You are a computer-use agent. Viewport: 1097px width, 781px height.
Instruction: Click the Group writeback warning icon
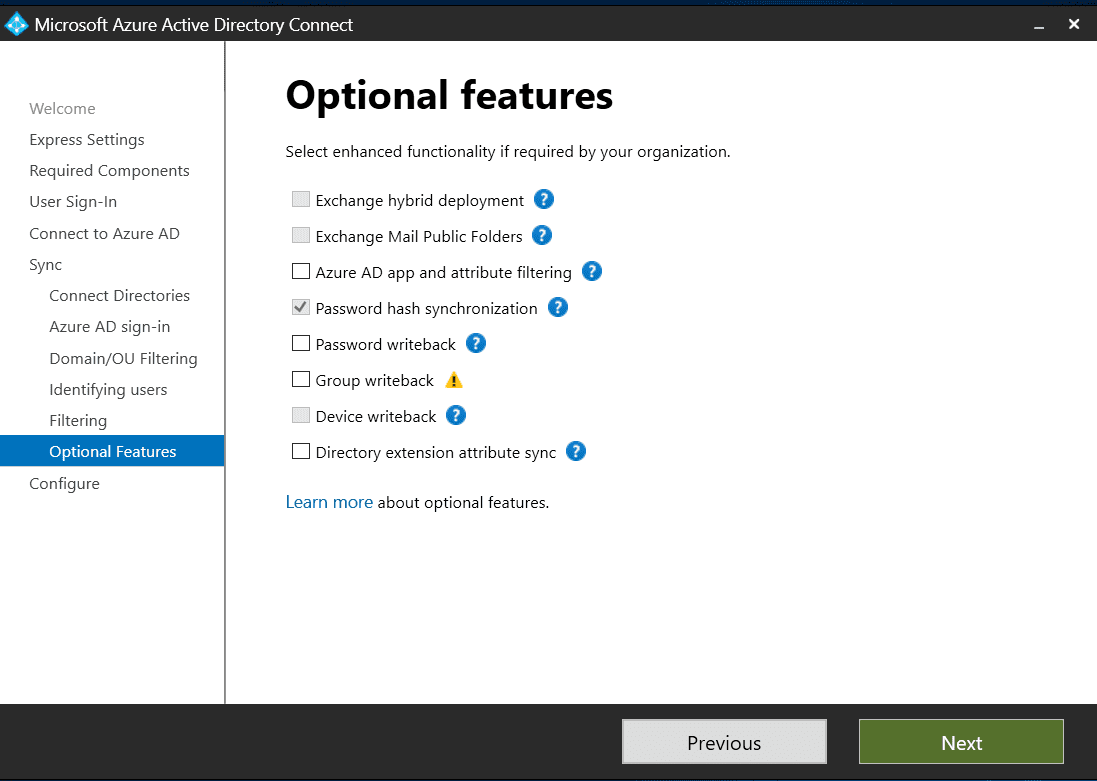[x=454, y=380]
